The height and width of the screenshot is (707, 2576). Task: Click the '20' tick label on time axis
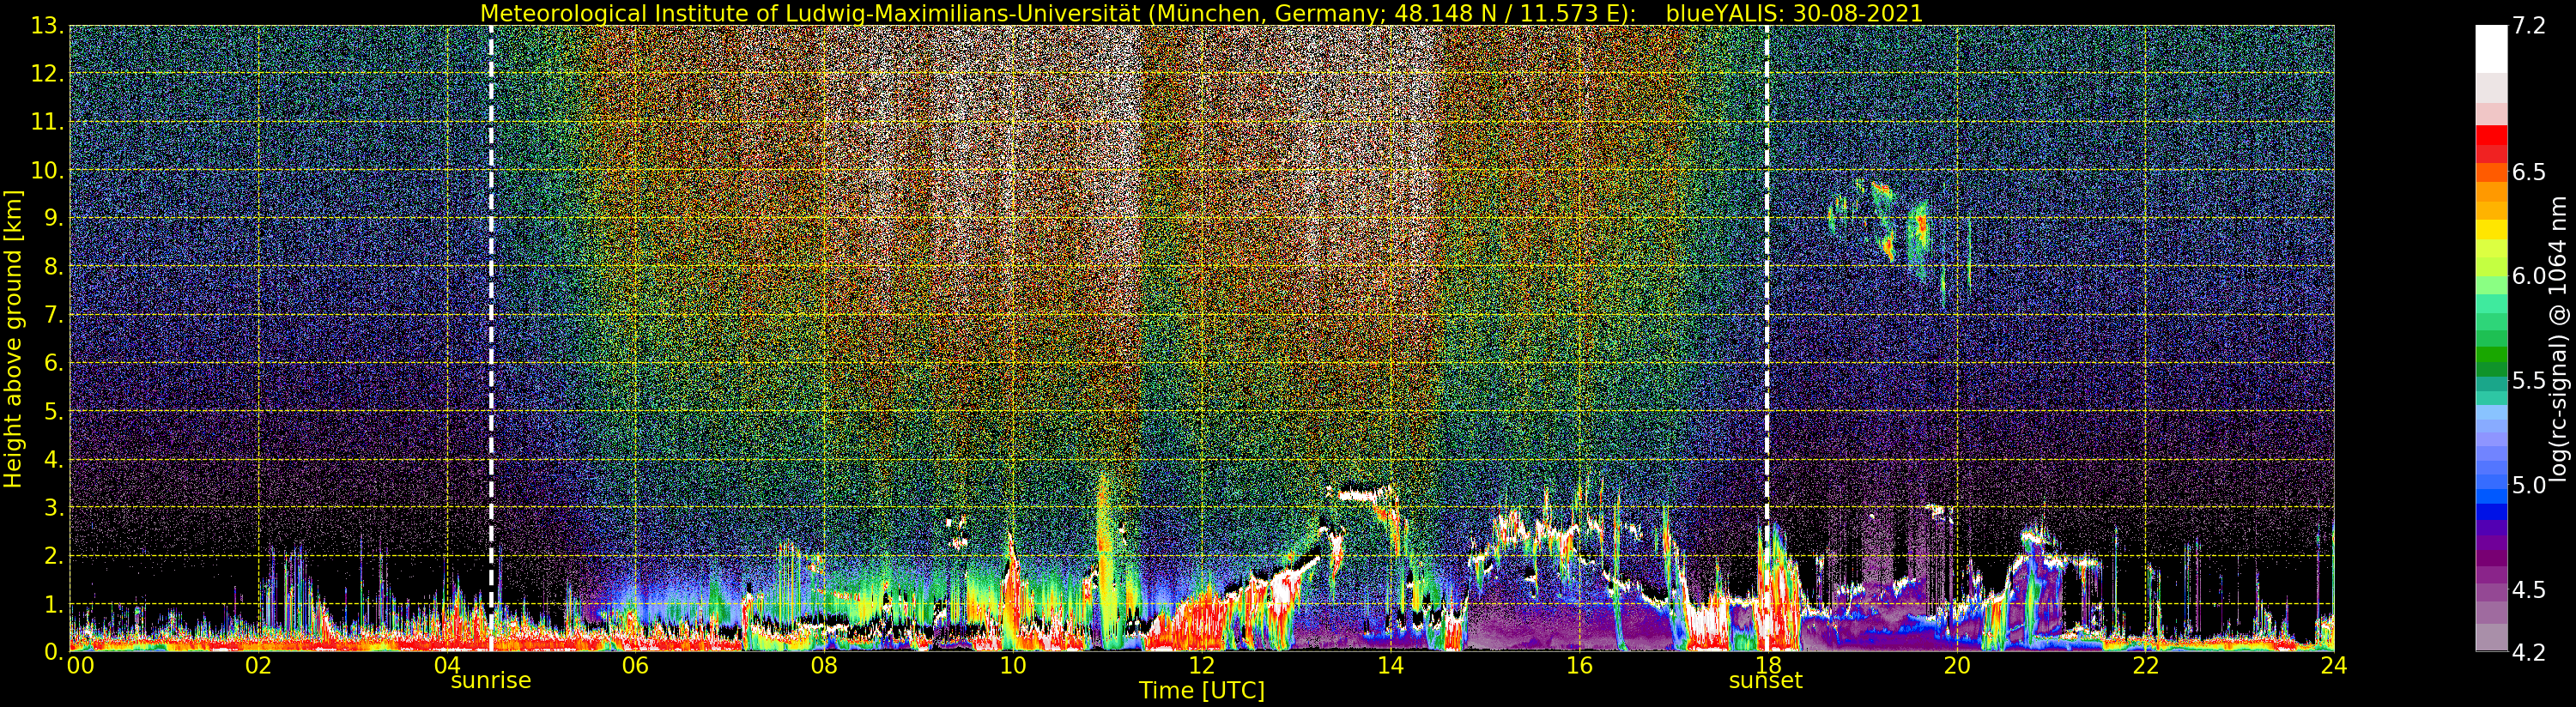tap(1956, 666)
